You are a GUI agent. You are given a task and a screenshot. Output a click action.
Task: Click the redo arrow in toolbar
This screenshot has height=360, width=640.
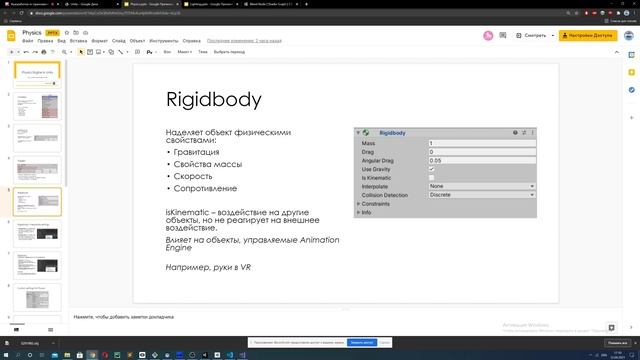(x=35, y=52)
